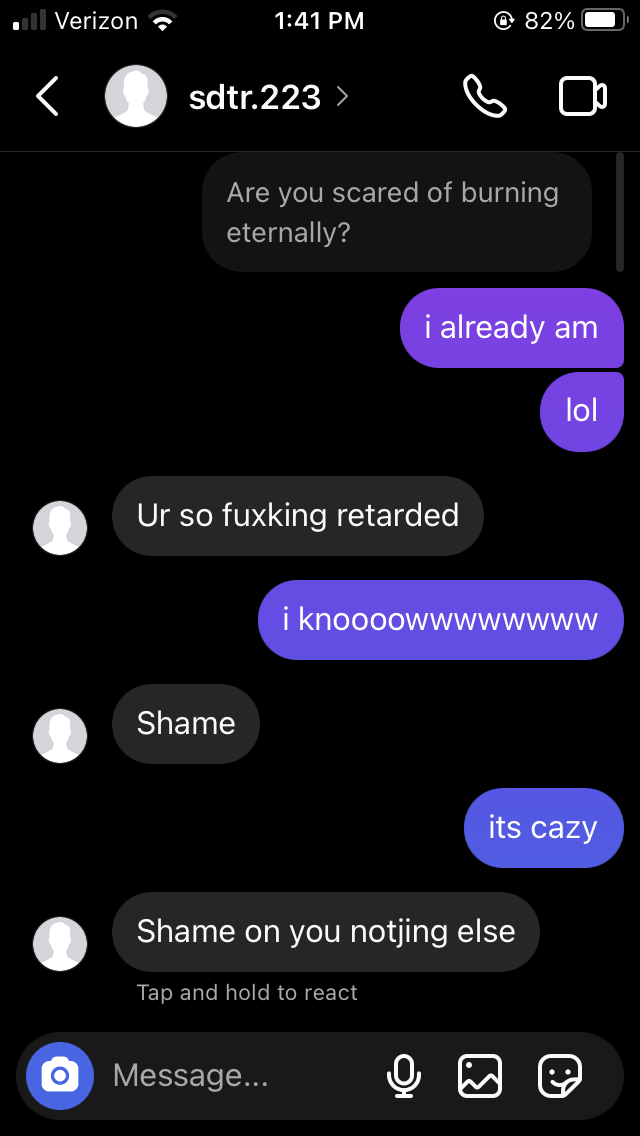Viewport: 640px width, 1136px height.
Task: Tap the sdtr.223 header profile picture
Action: tap(136, 96)
